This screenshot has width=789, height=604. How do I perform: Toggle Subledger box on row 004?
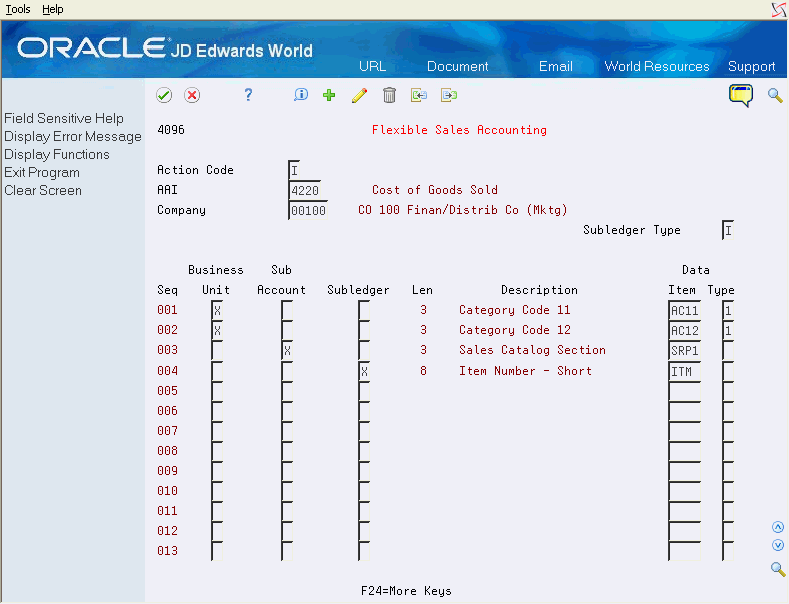tap(364, 371)
